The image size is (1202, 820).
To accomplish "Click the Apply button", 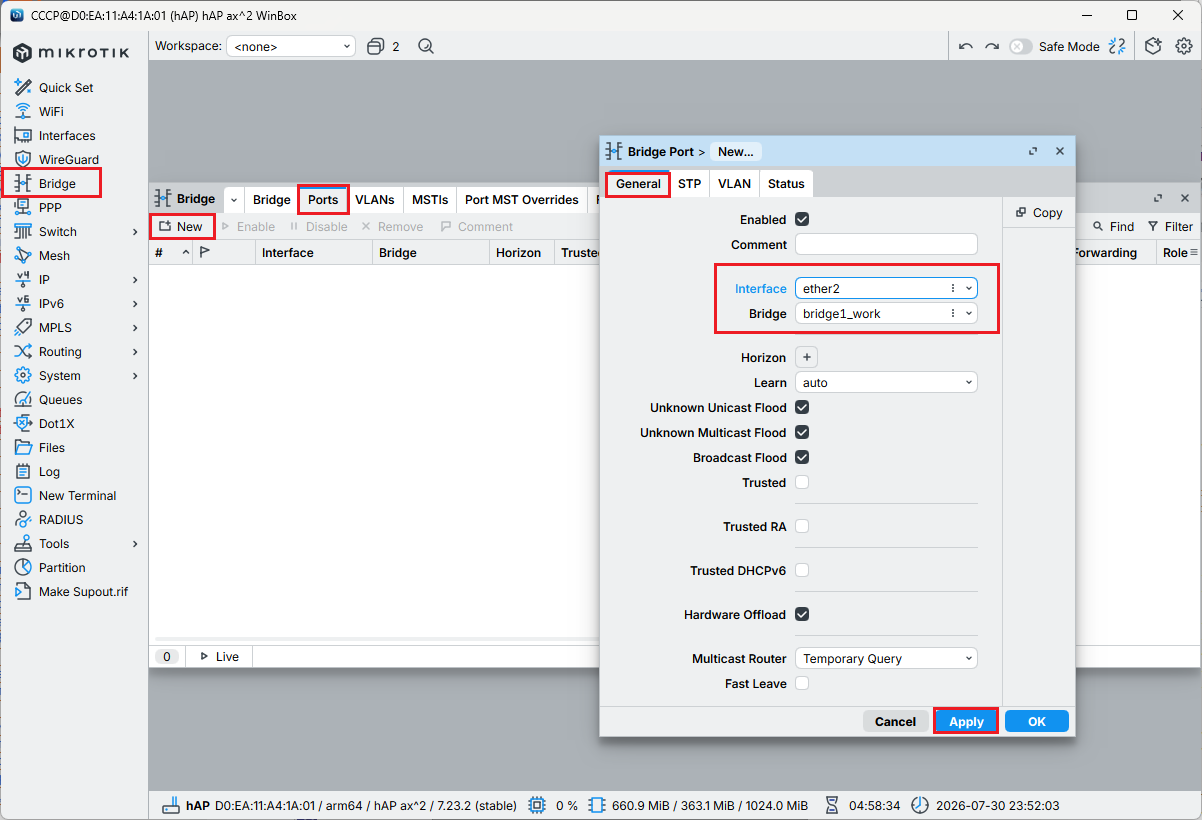I will (x=966, y=721).
